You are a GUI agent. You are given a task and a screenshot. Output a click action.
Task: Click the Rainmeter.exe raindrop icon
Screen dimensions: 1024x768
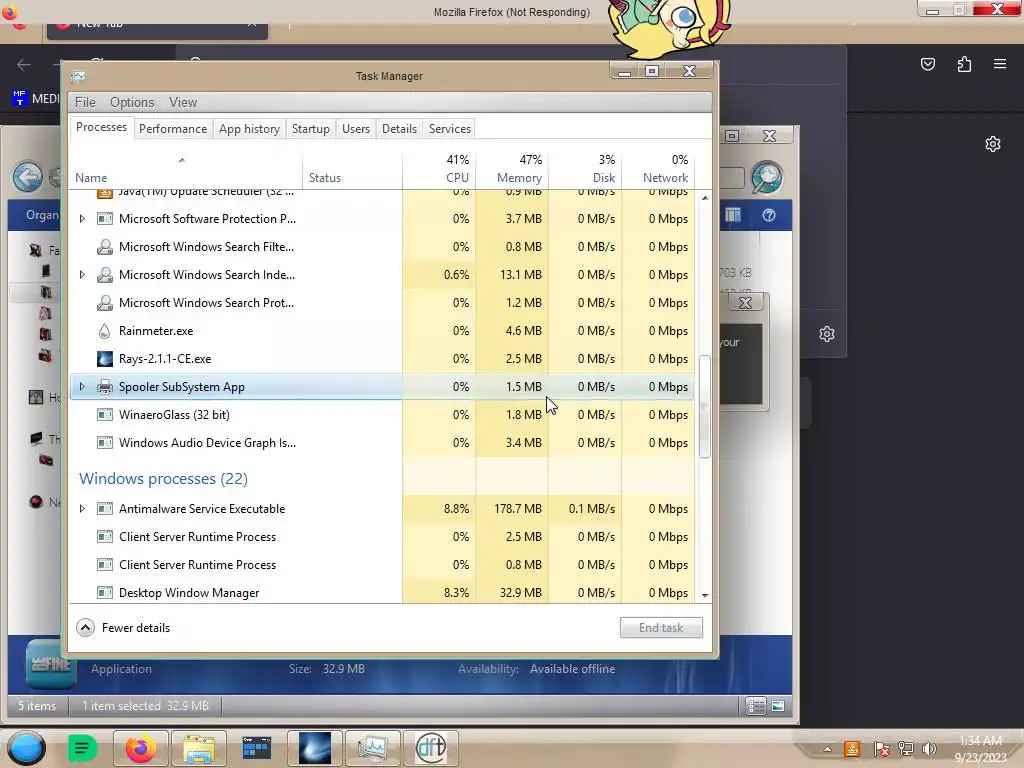(104, 331)
